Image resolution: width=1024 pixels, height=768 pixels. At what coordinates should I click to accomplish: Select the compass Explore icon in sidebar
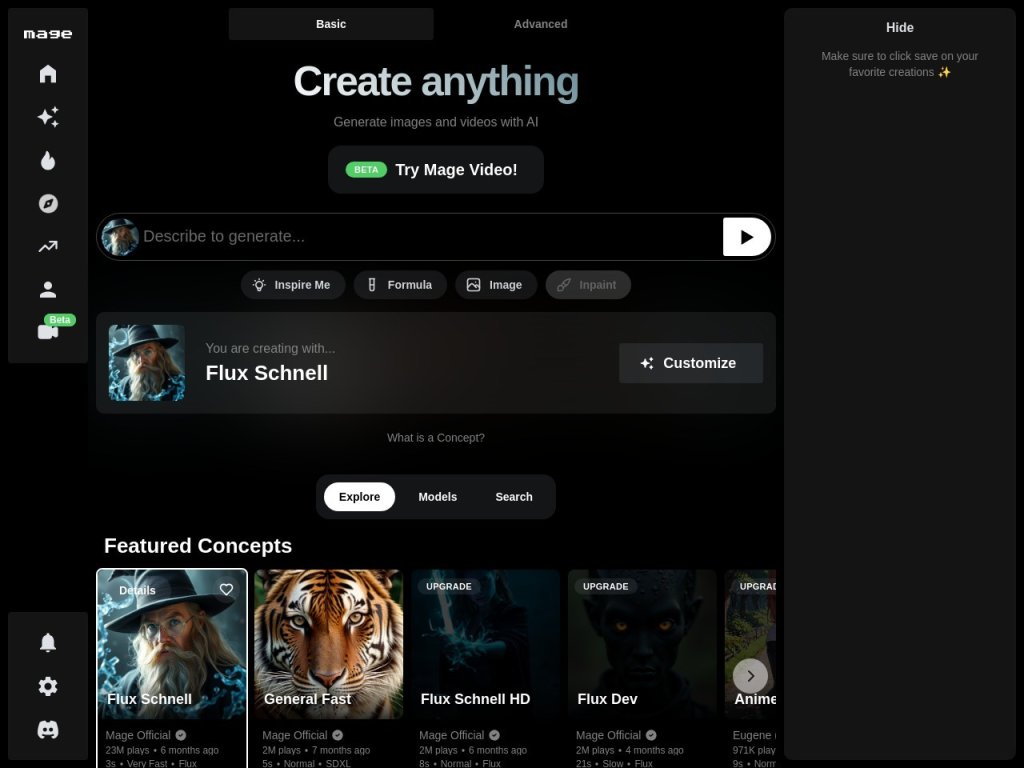(48, 204)
